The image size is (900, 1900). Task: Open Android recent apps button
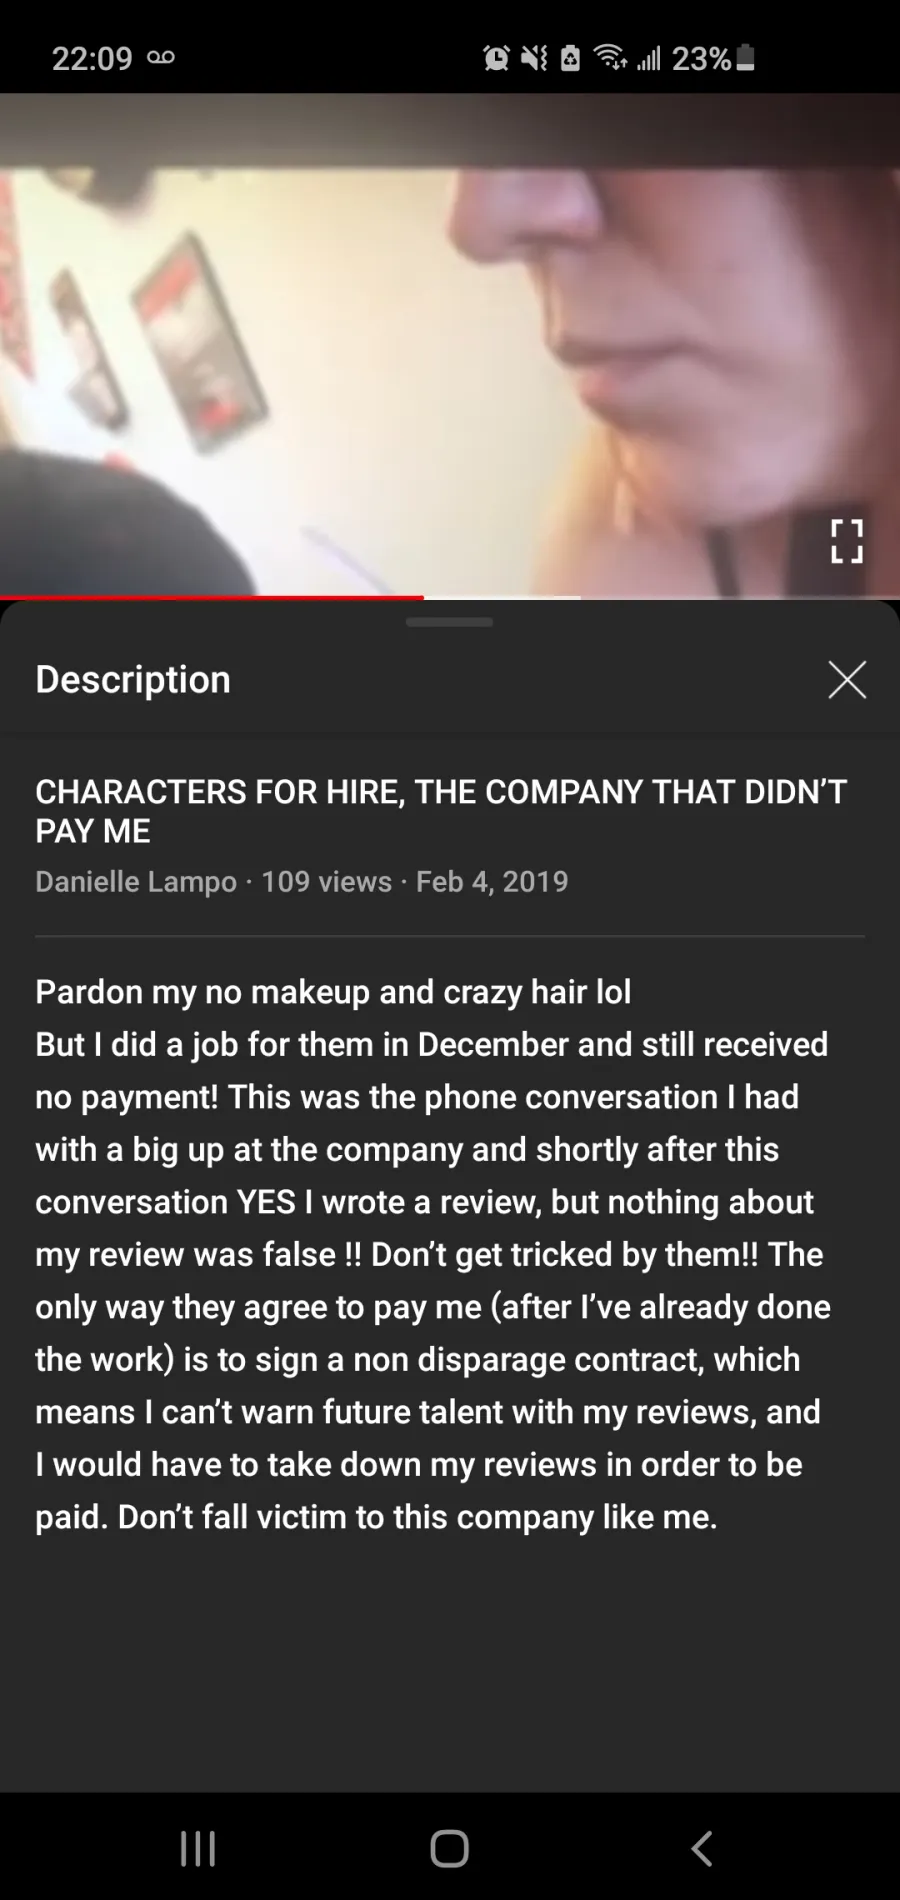[198, 1848]
